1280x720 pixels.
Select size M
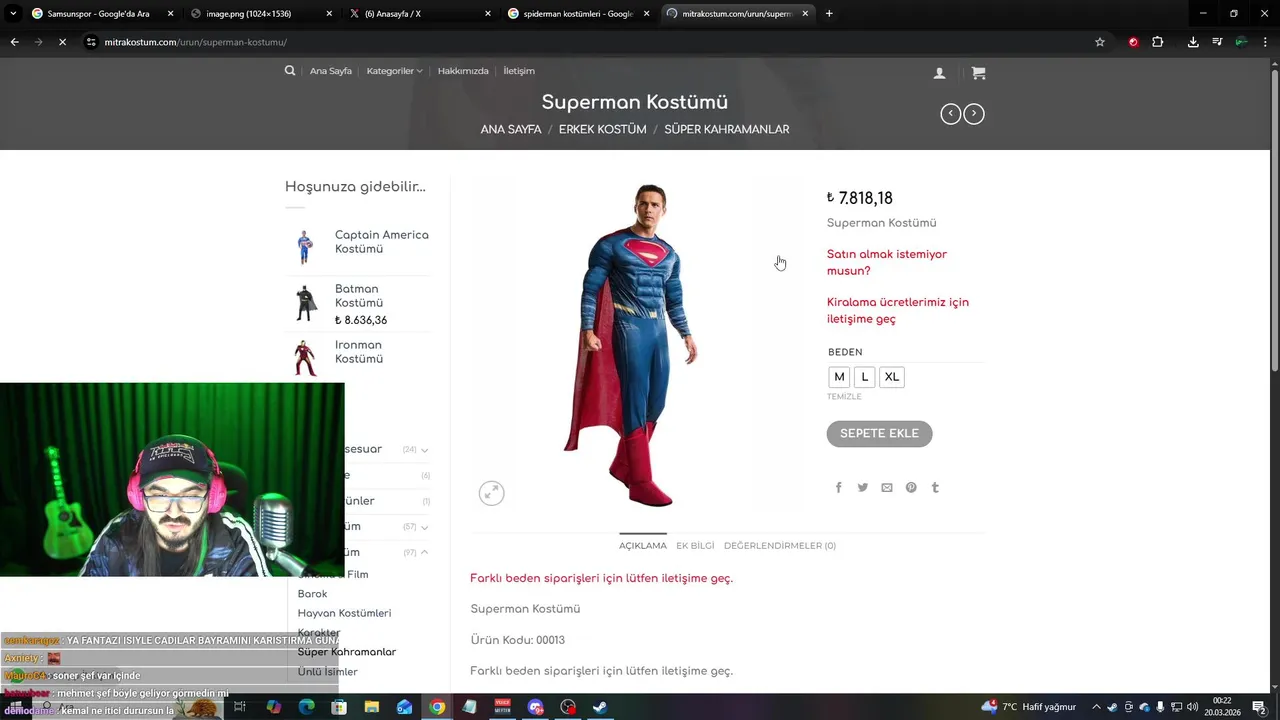tap(839, 377)
